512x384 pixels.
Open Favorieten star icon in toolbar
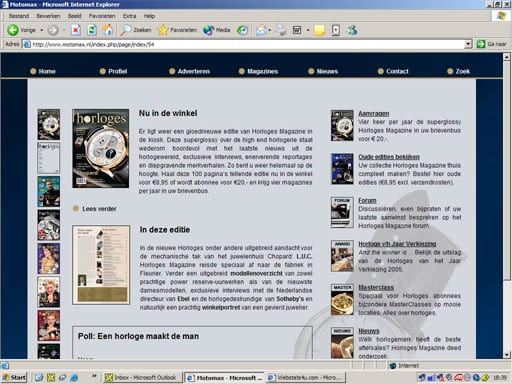[163, 30]
